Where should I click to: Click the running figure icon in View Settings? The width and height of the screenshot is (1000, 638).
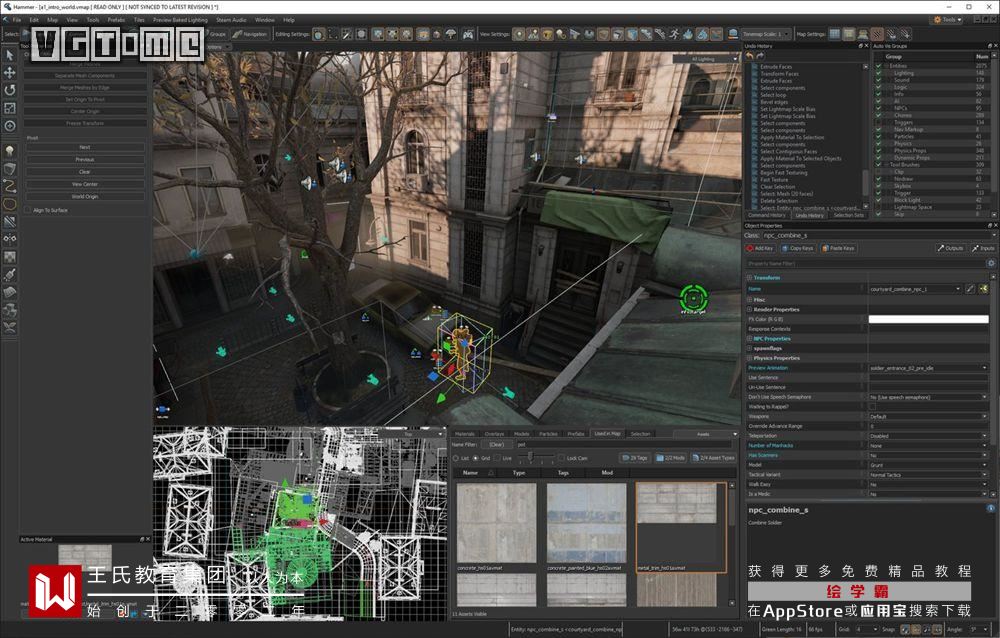tap(674, 34)
